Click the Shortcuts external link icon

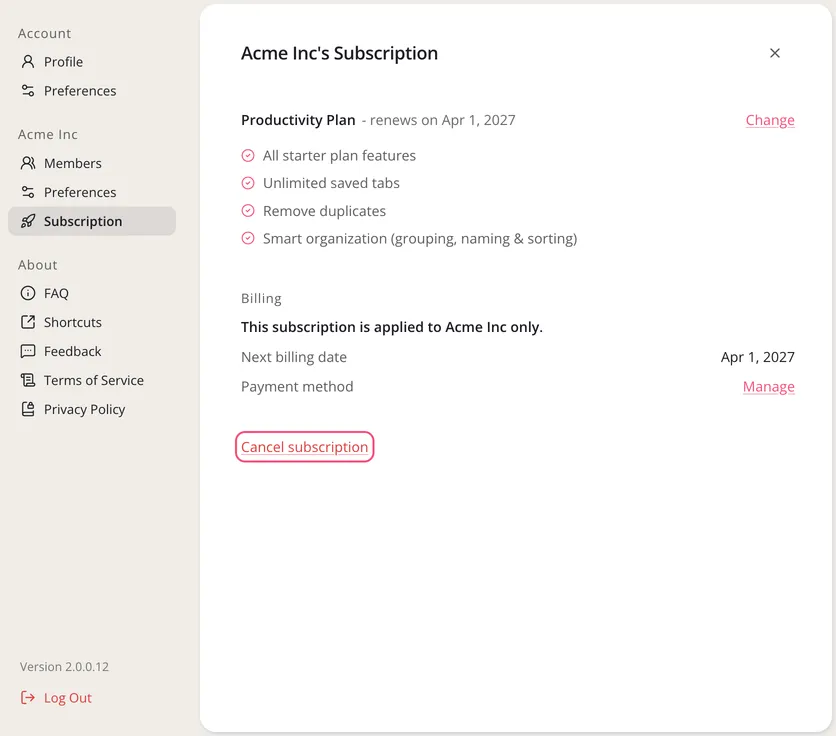28,322
